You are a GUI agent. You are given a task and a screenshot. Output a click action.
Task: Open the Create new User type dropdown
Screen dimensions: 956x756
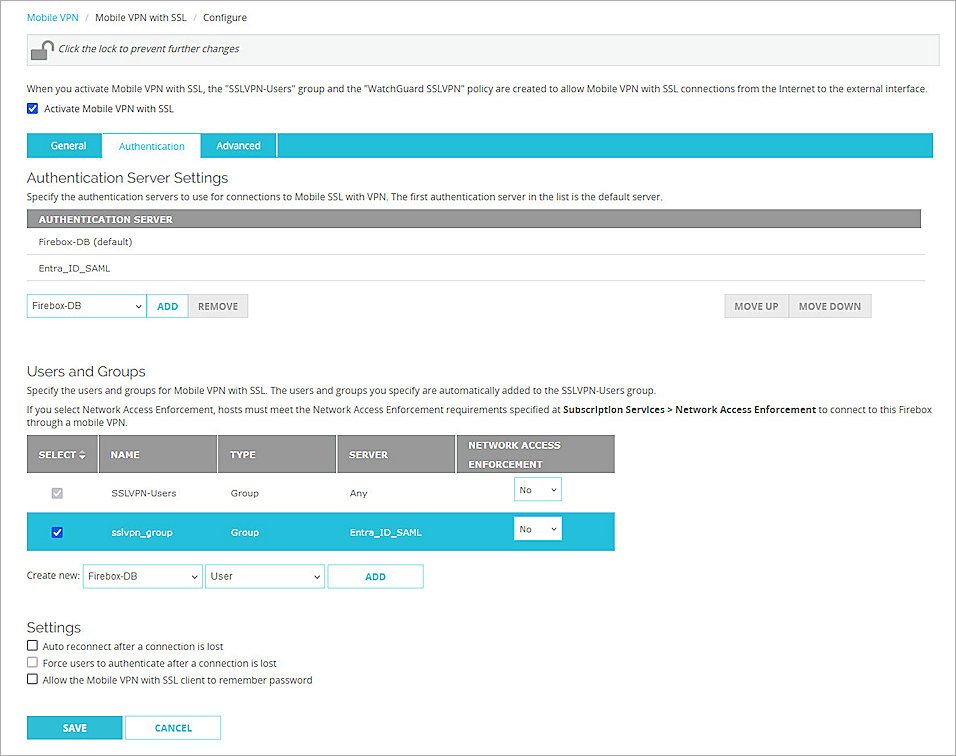tap(264, 576)
